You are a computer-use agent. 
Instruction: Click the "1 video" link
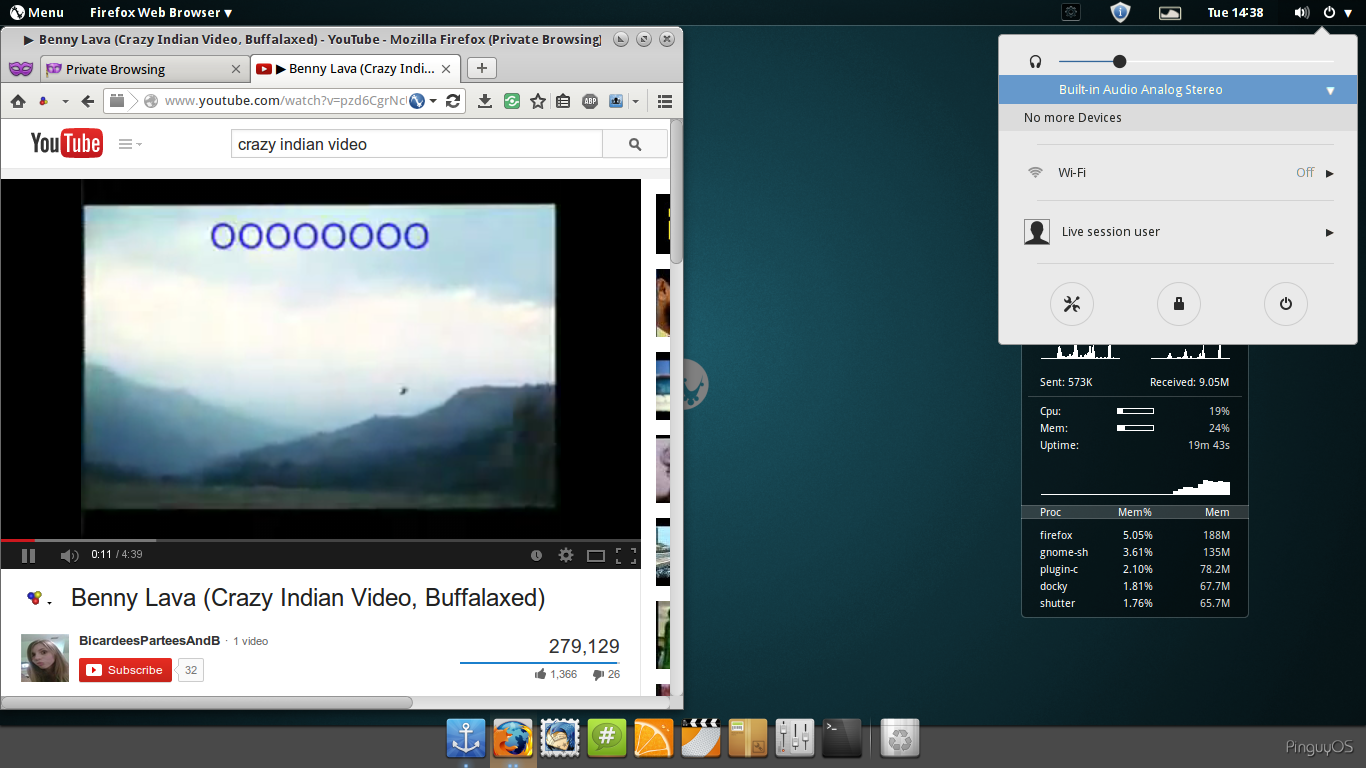[x=251, y=641]
